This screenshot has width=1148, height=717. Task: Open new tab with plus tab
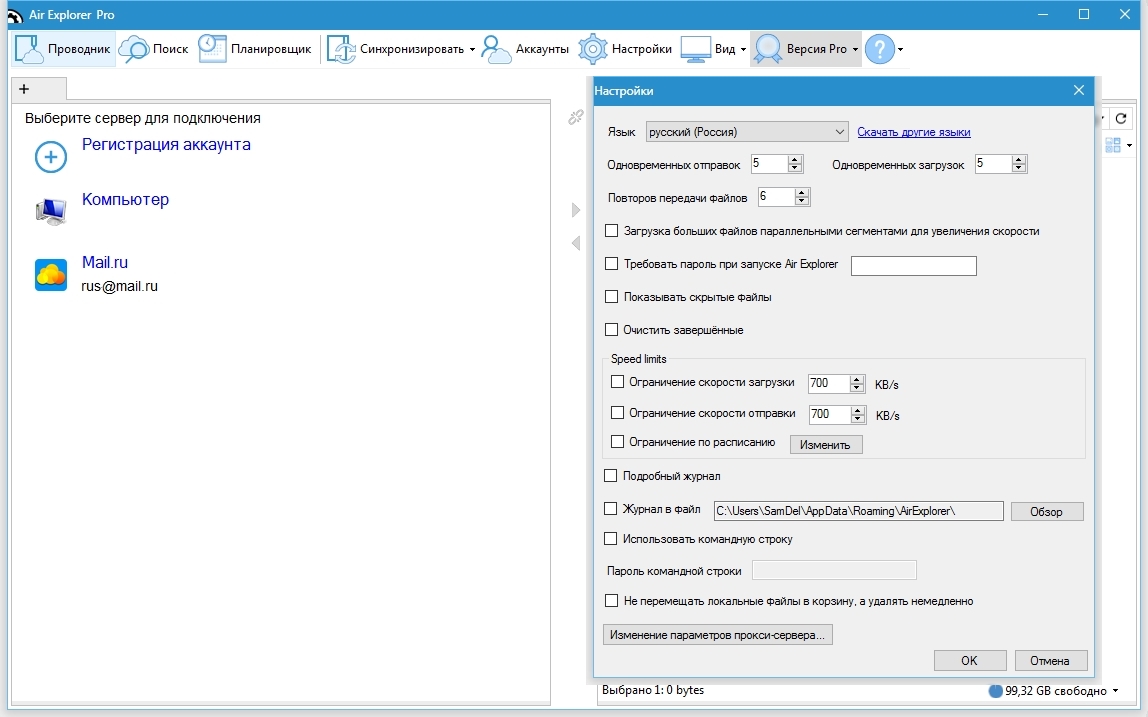pos(25,89)
